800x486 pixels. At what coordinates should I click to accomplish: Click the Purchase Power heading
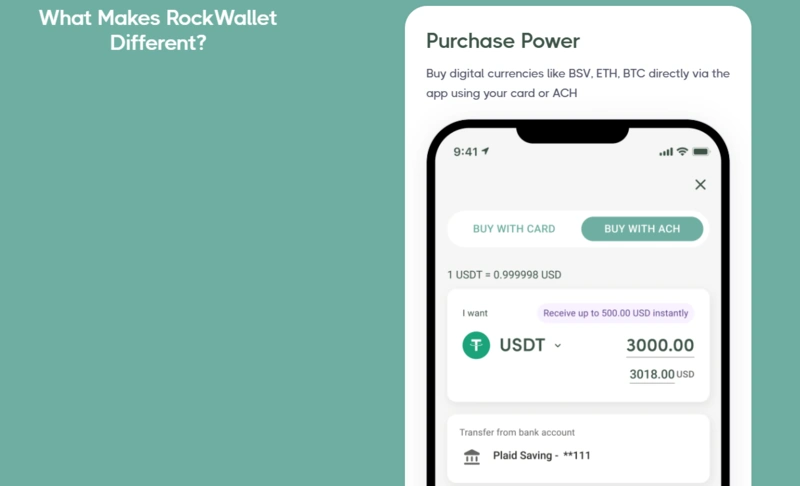click(x=503, y=41)
